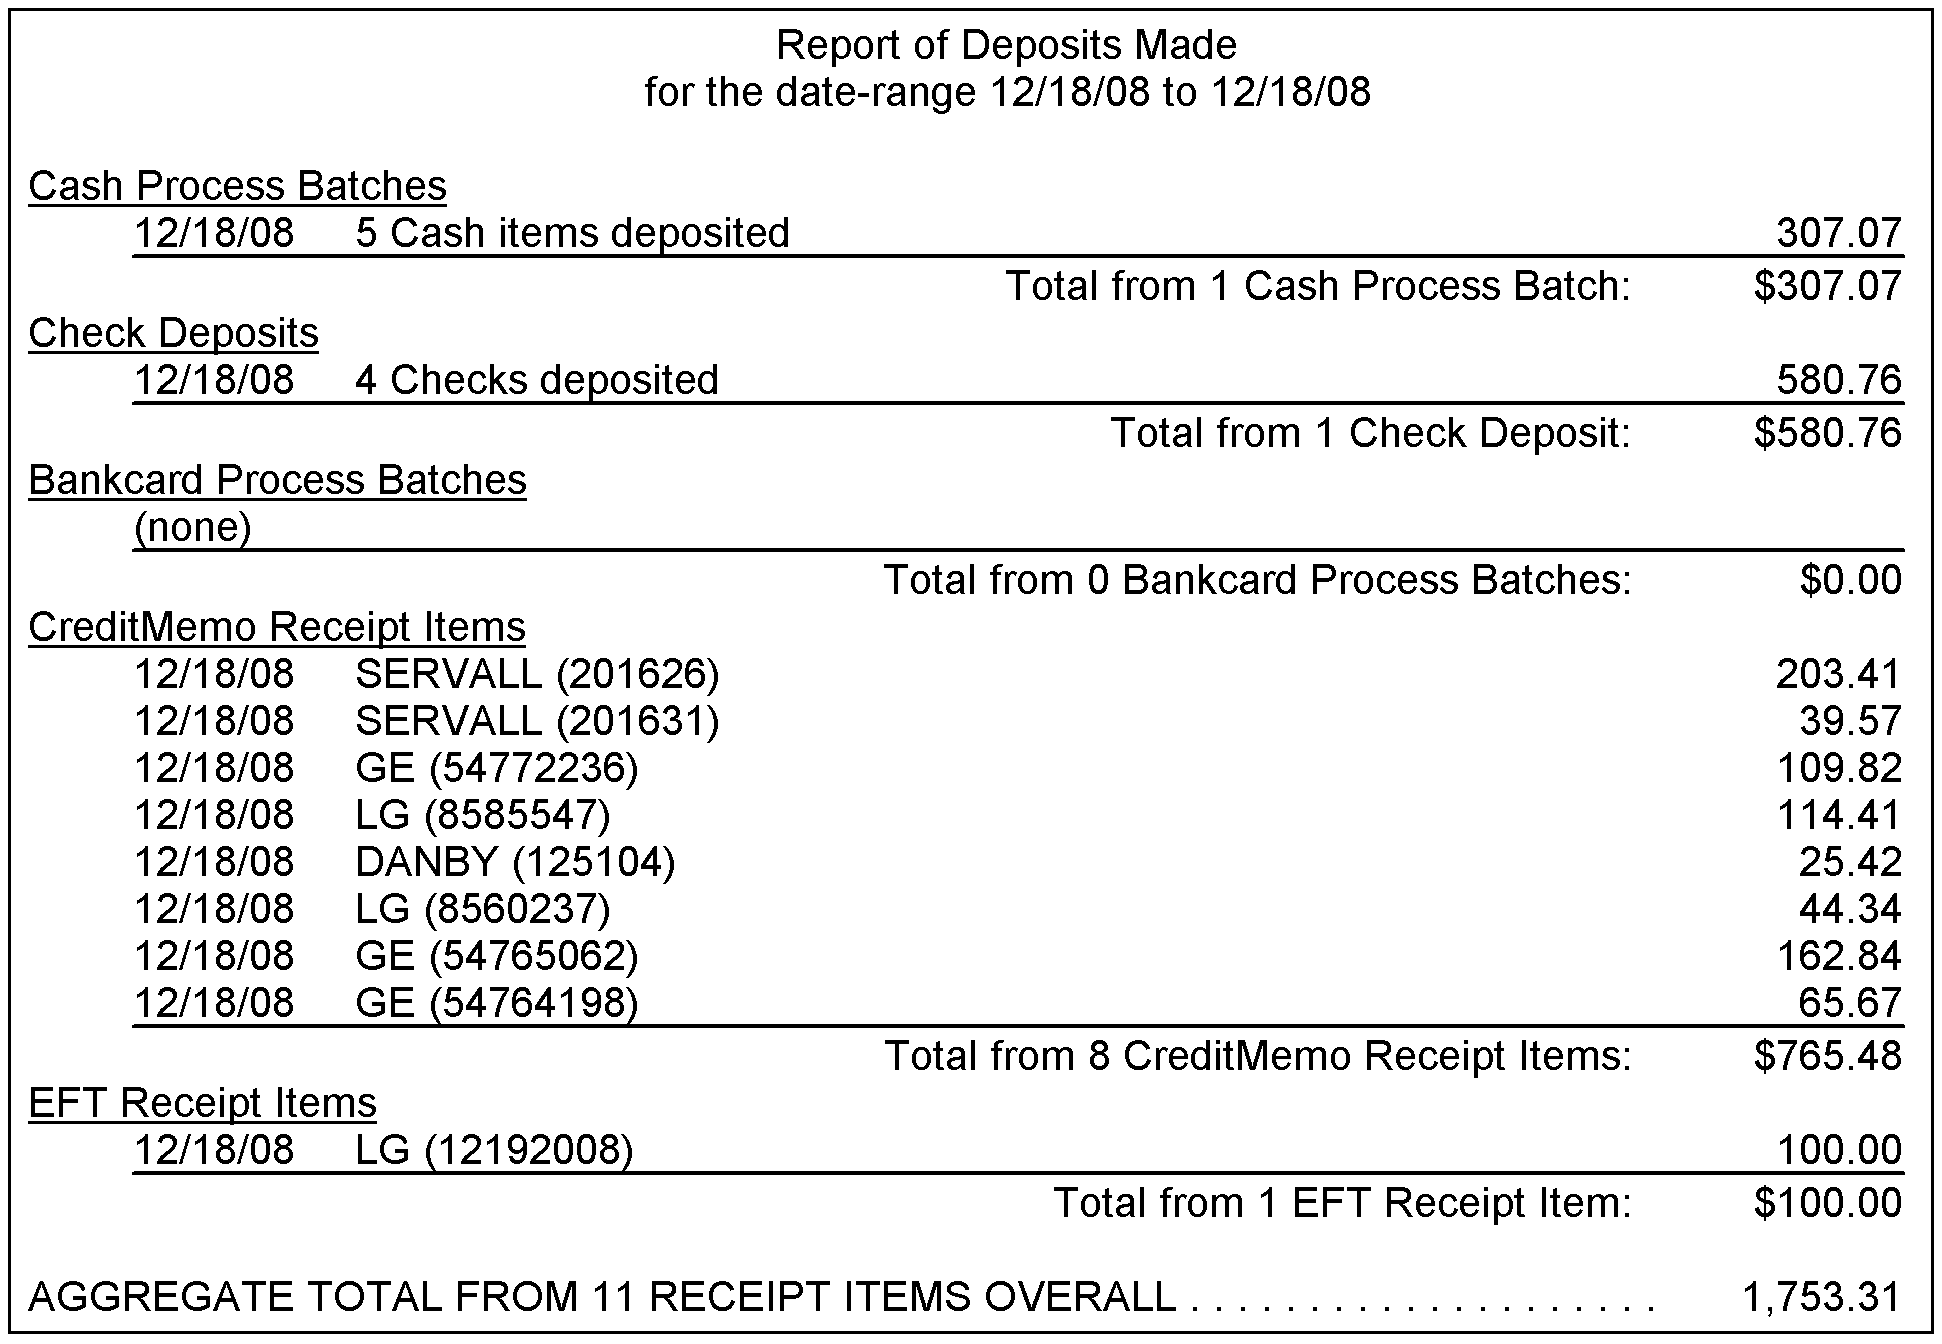Click the CreditMemo Receipt Items heading
The image size is (1942, 1344).
point(277,627)
